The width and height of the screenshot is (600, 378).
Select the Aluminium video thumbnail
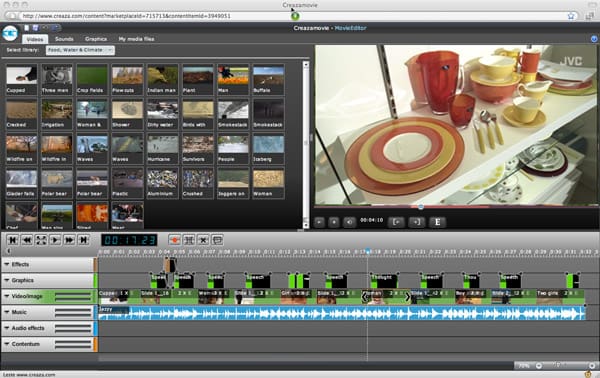[163, 182]
